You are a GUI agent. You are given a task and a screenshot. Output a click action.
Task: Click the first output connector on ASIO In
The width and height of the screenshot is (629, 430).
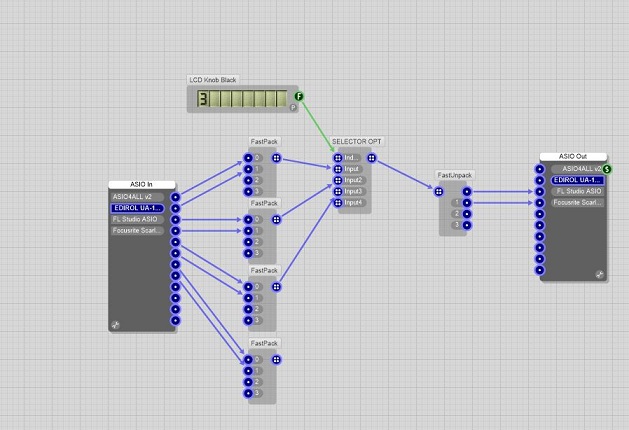[x=176, y=197]
